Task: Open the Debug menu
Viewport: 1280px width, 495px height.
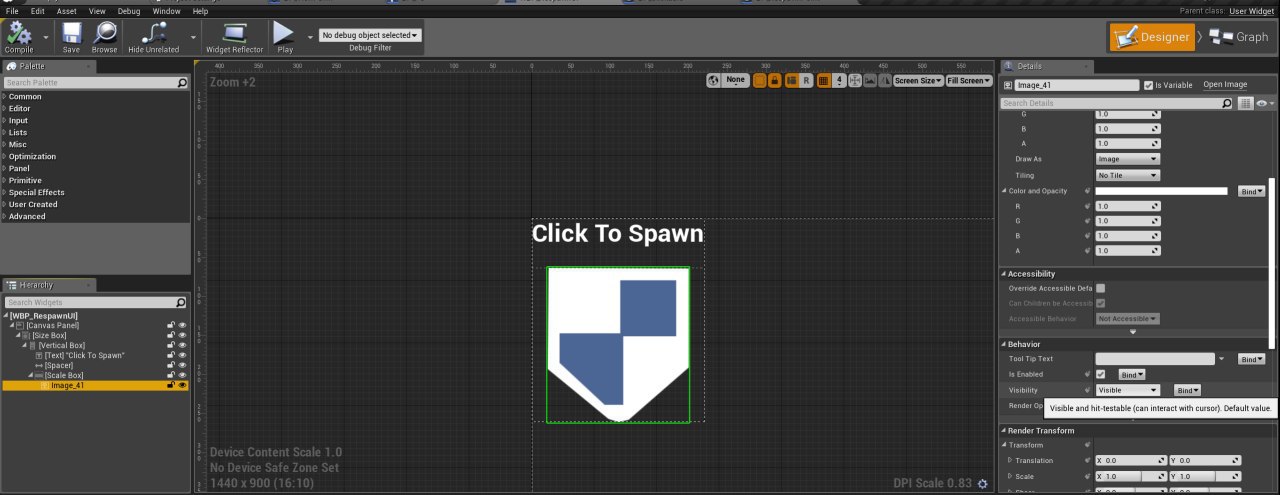Action: click(129, 11)
